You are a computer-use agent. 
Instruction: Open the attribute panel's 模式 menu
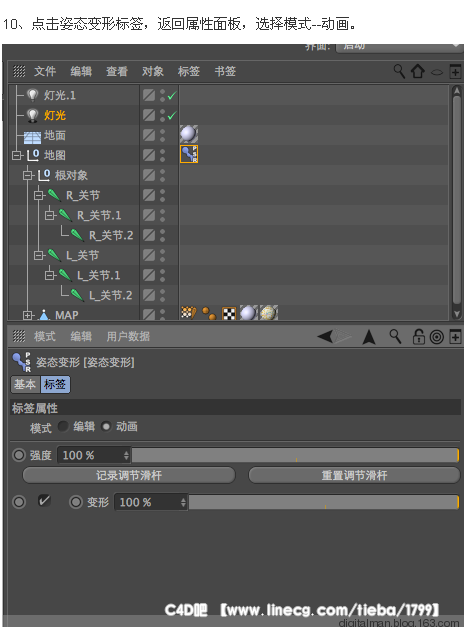[x=45, y=336]
